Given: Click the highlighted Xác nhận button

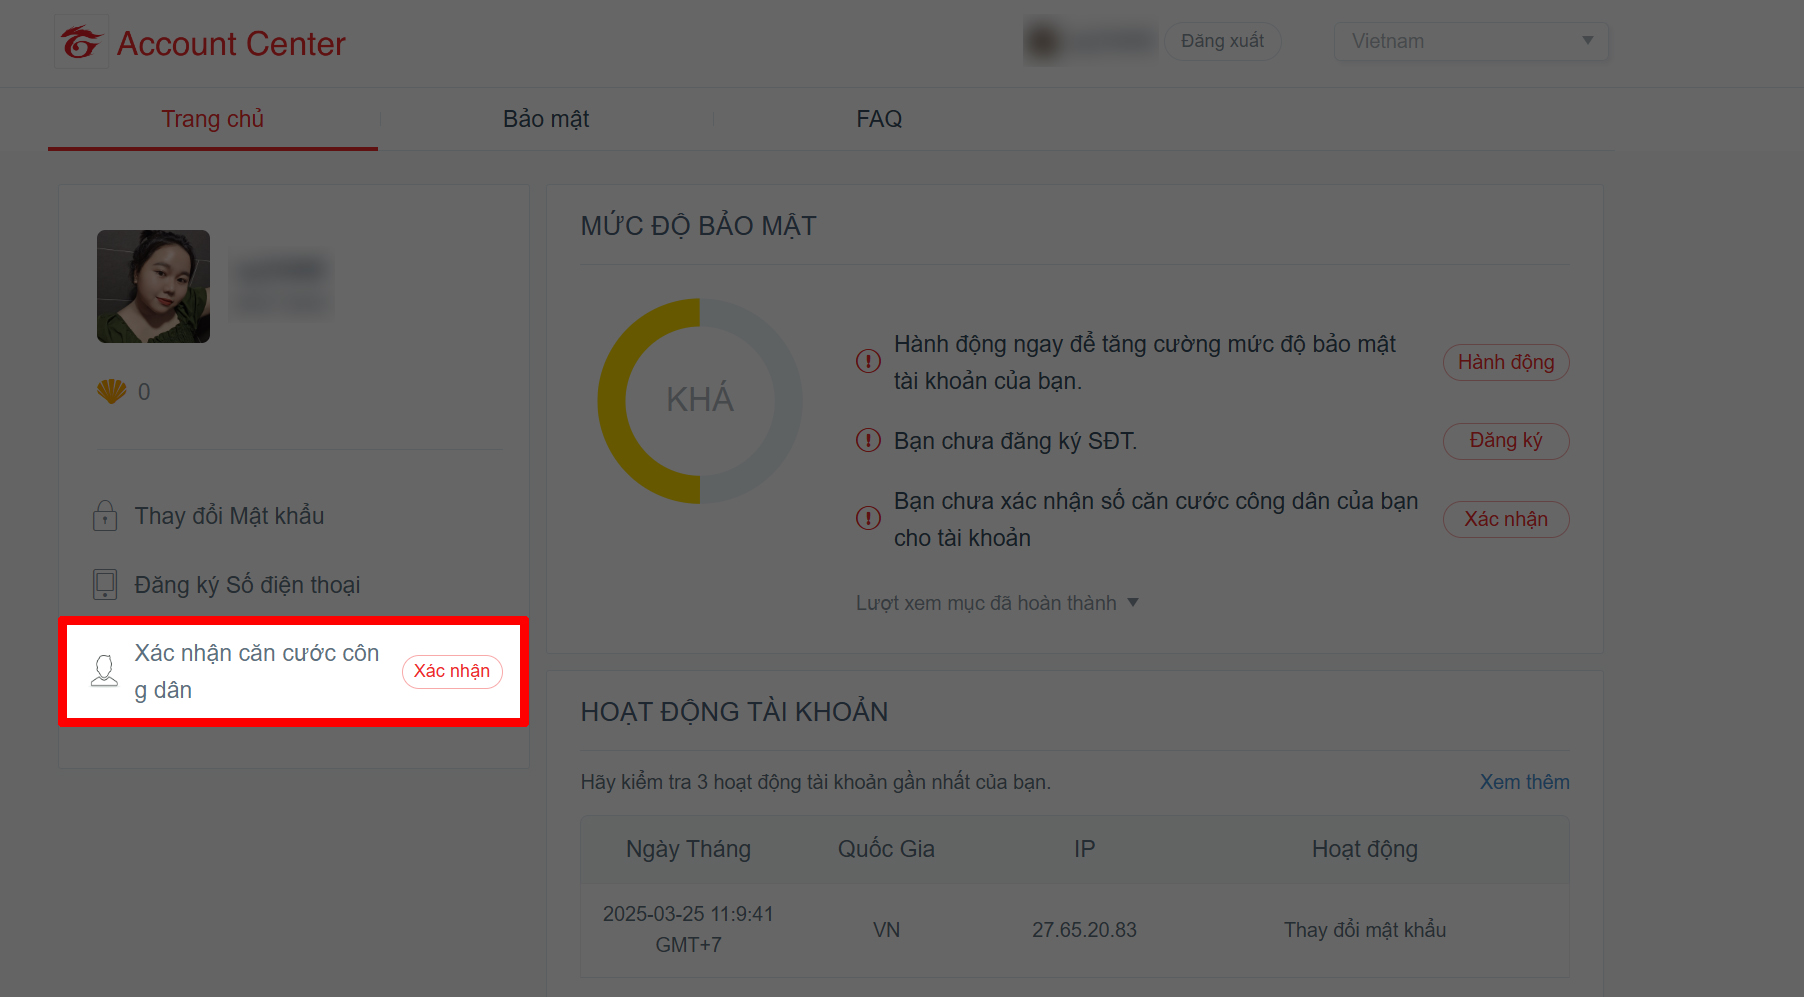Looking at the screenshot, I should point(452,671).
